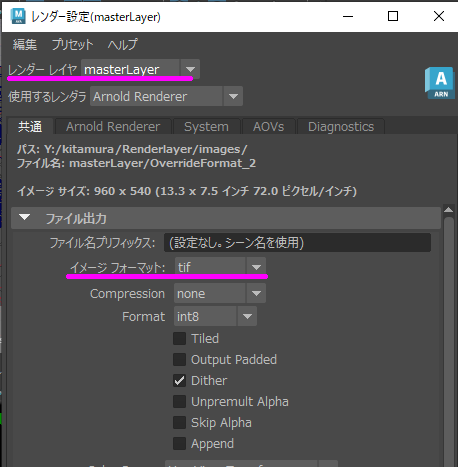This screenshot has height=467, width=458.
Task: Open the Diagnostics tab
Action: pos(341,127)
